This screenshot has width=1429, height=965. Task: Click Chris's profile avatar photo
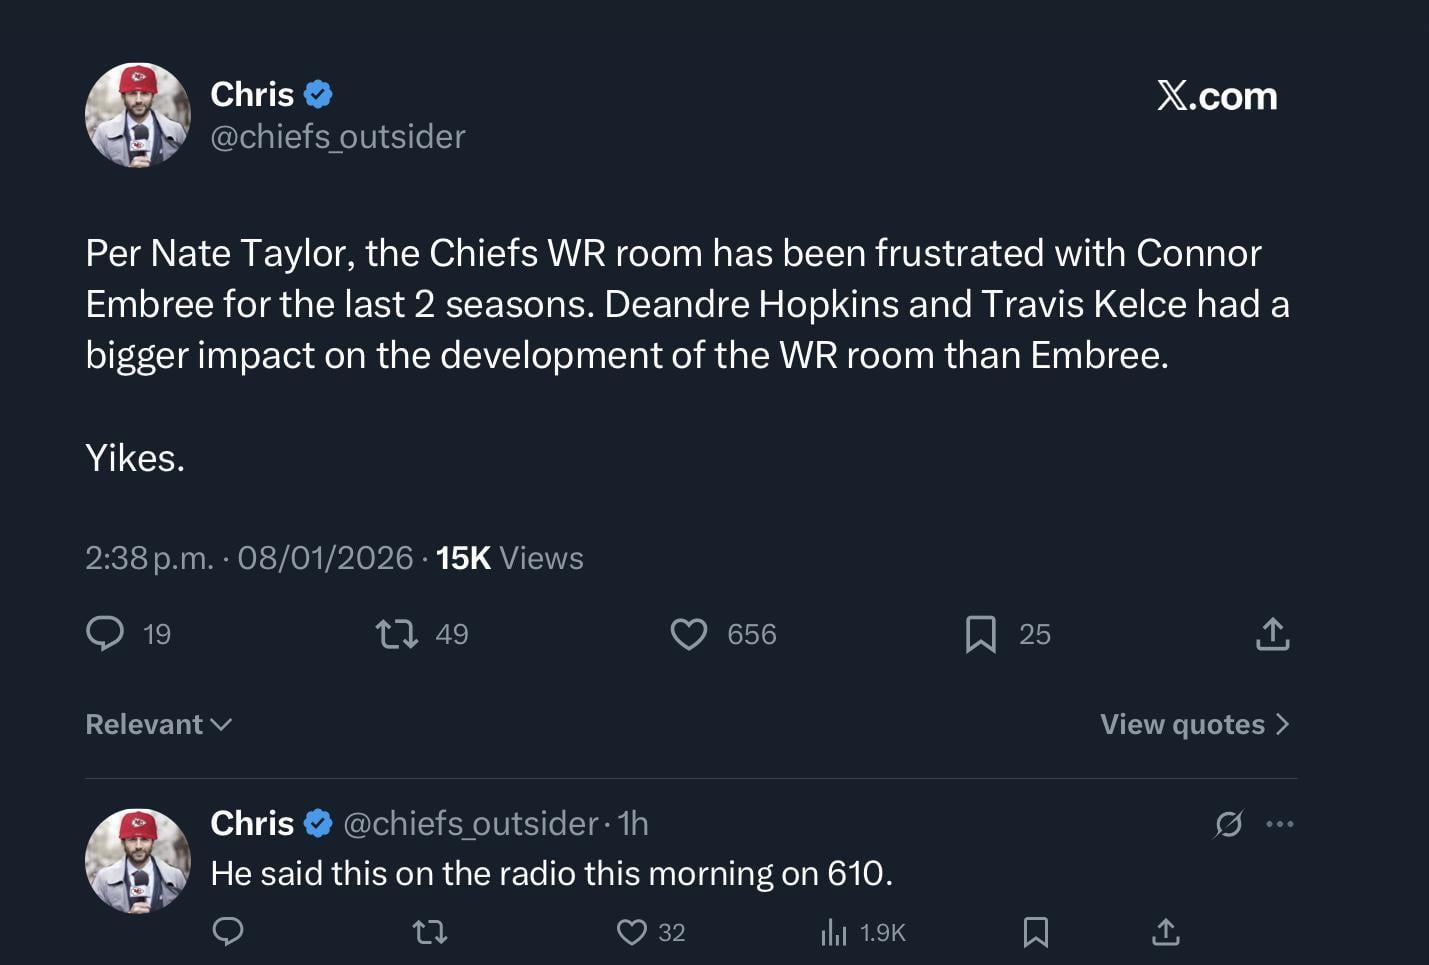click(137, 113)
